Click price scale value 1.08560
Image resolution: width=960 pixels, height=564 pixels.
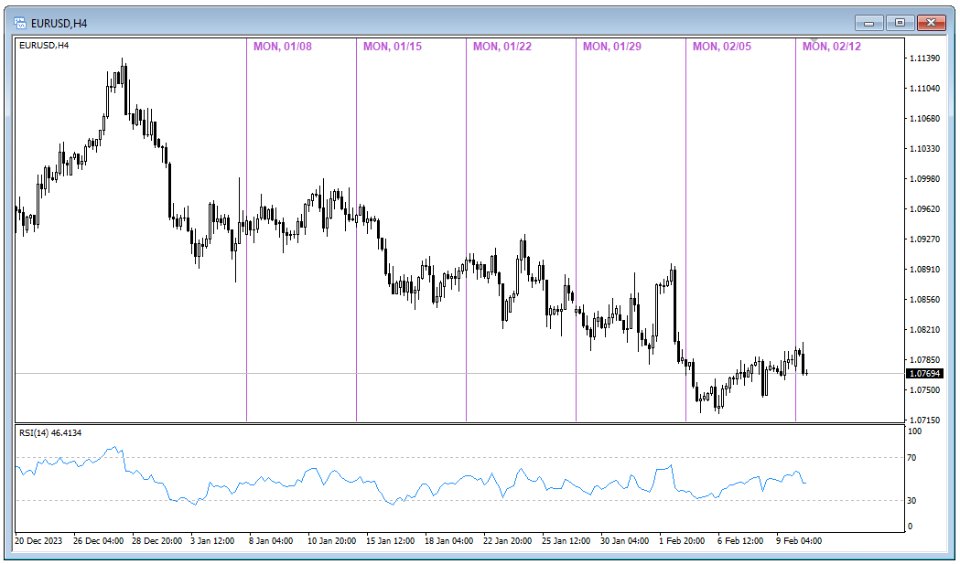[924, 299]
